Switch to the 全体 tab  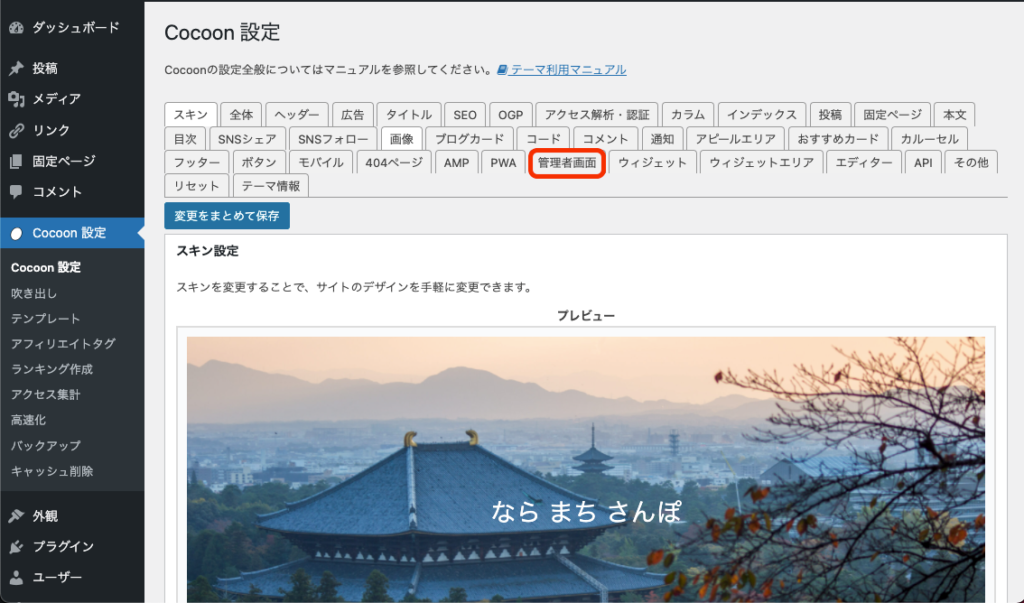[x=241, y=114]
